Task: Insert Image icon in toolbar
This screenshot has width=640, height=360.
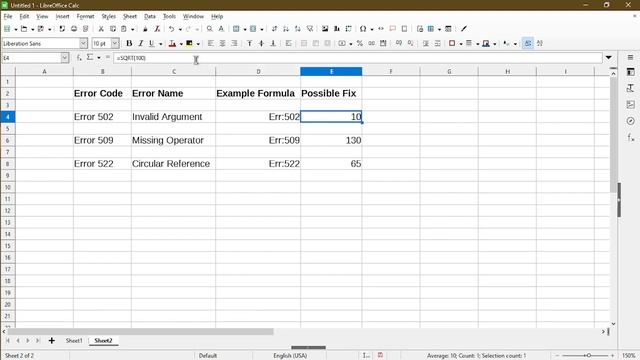Action: coord(325,29)
